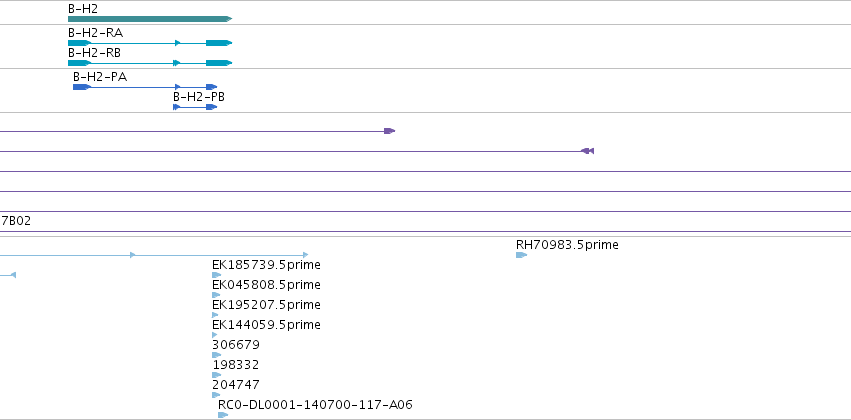Click the B-H2 gene label
This screenshot has height=420, width=851.
tap(83, 9)
